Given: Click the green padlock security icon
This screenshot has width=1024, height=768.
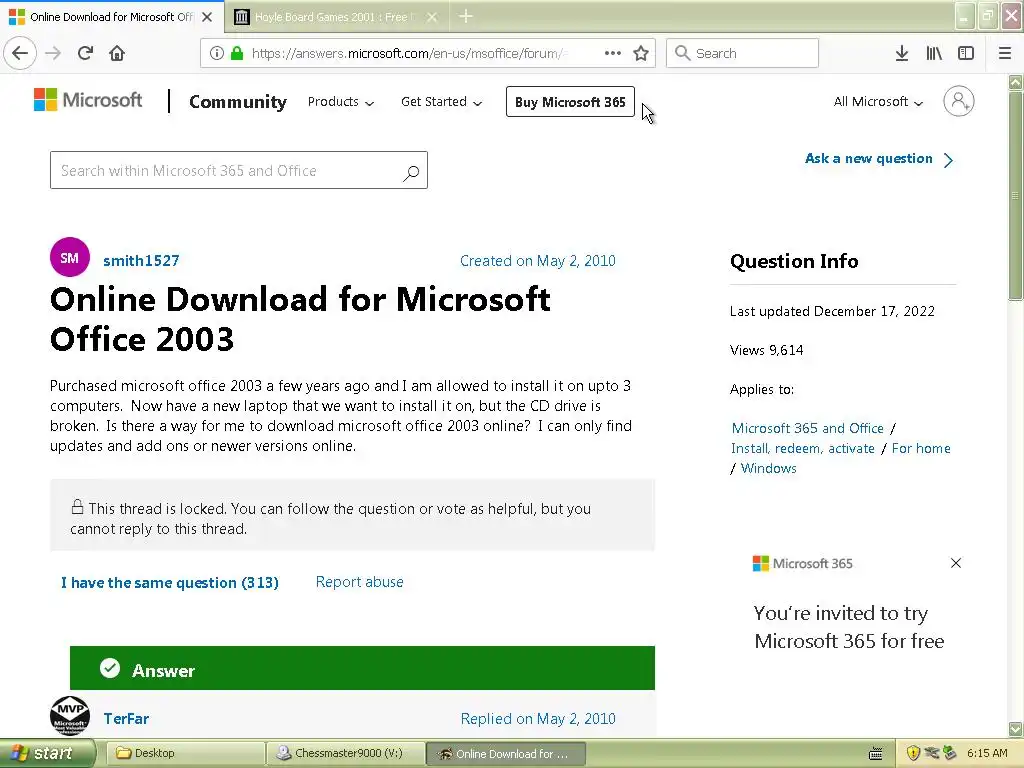Looking at the screenshot, I should [237, 53].
